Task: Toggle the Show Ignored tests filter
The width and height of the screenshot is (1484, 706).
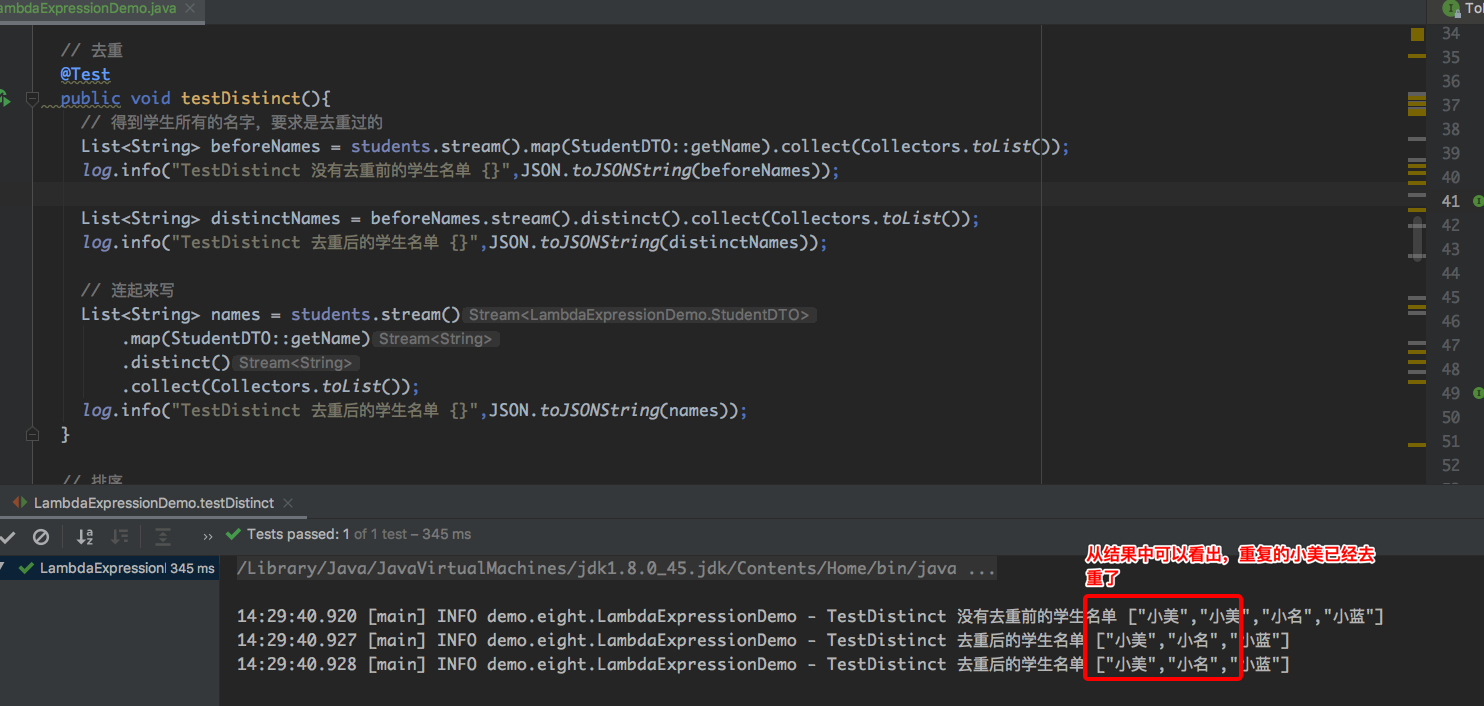Action: (41, 537)
